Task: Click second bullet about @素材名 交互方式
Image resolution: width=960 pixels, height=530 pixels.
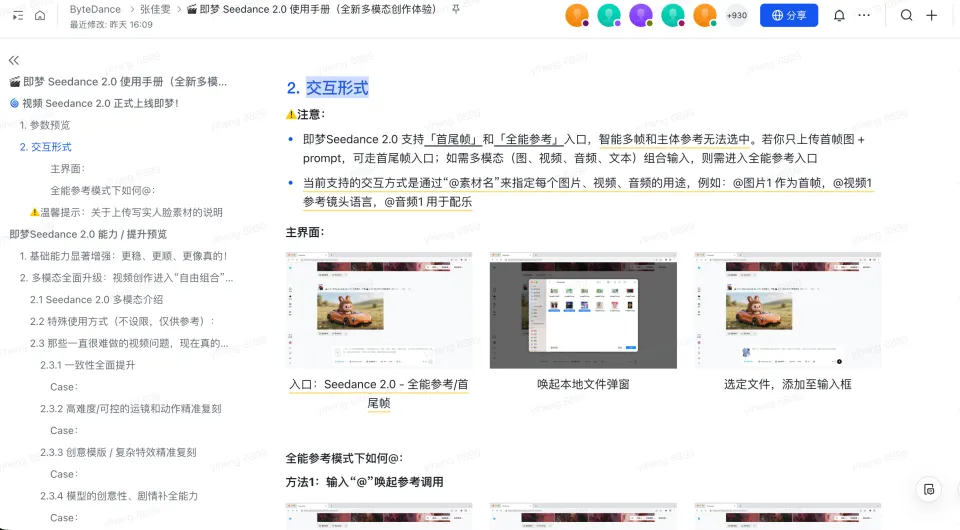Action: click(587, 192)
